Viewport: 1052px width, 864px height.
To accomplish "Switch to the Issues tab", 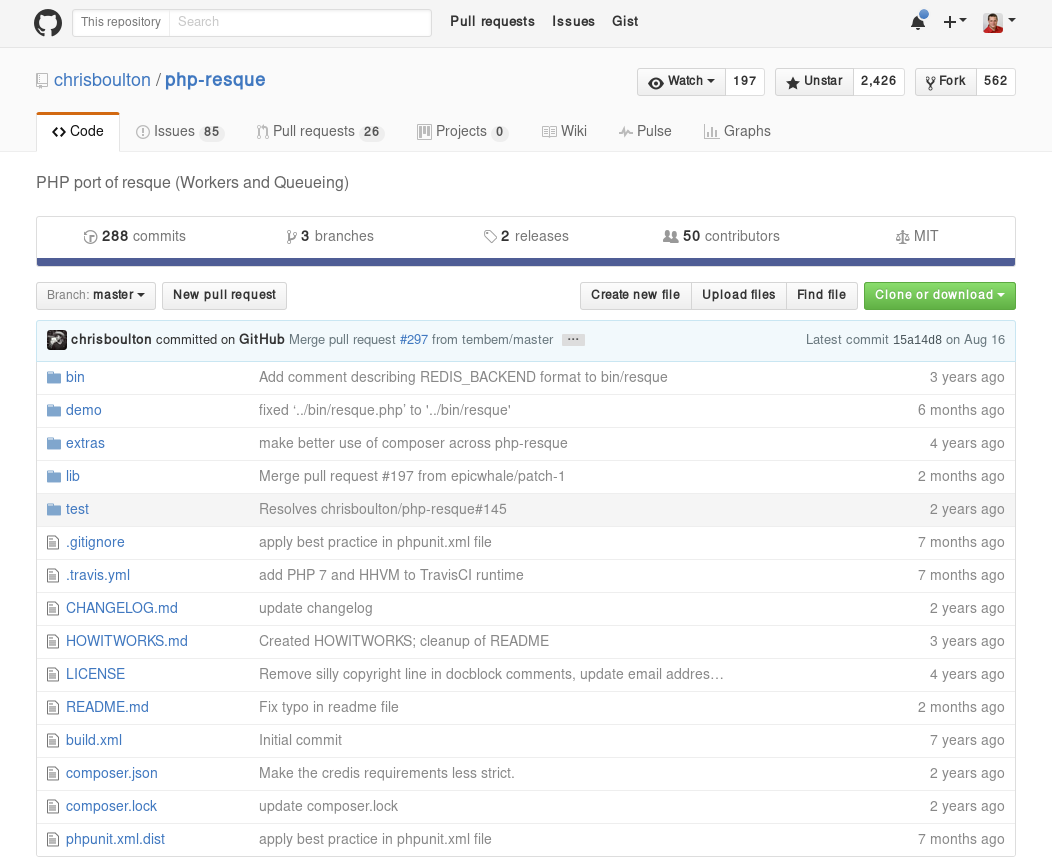I will coord(178,131).
